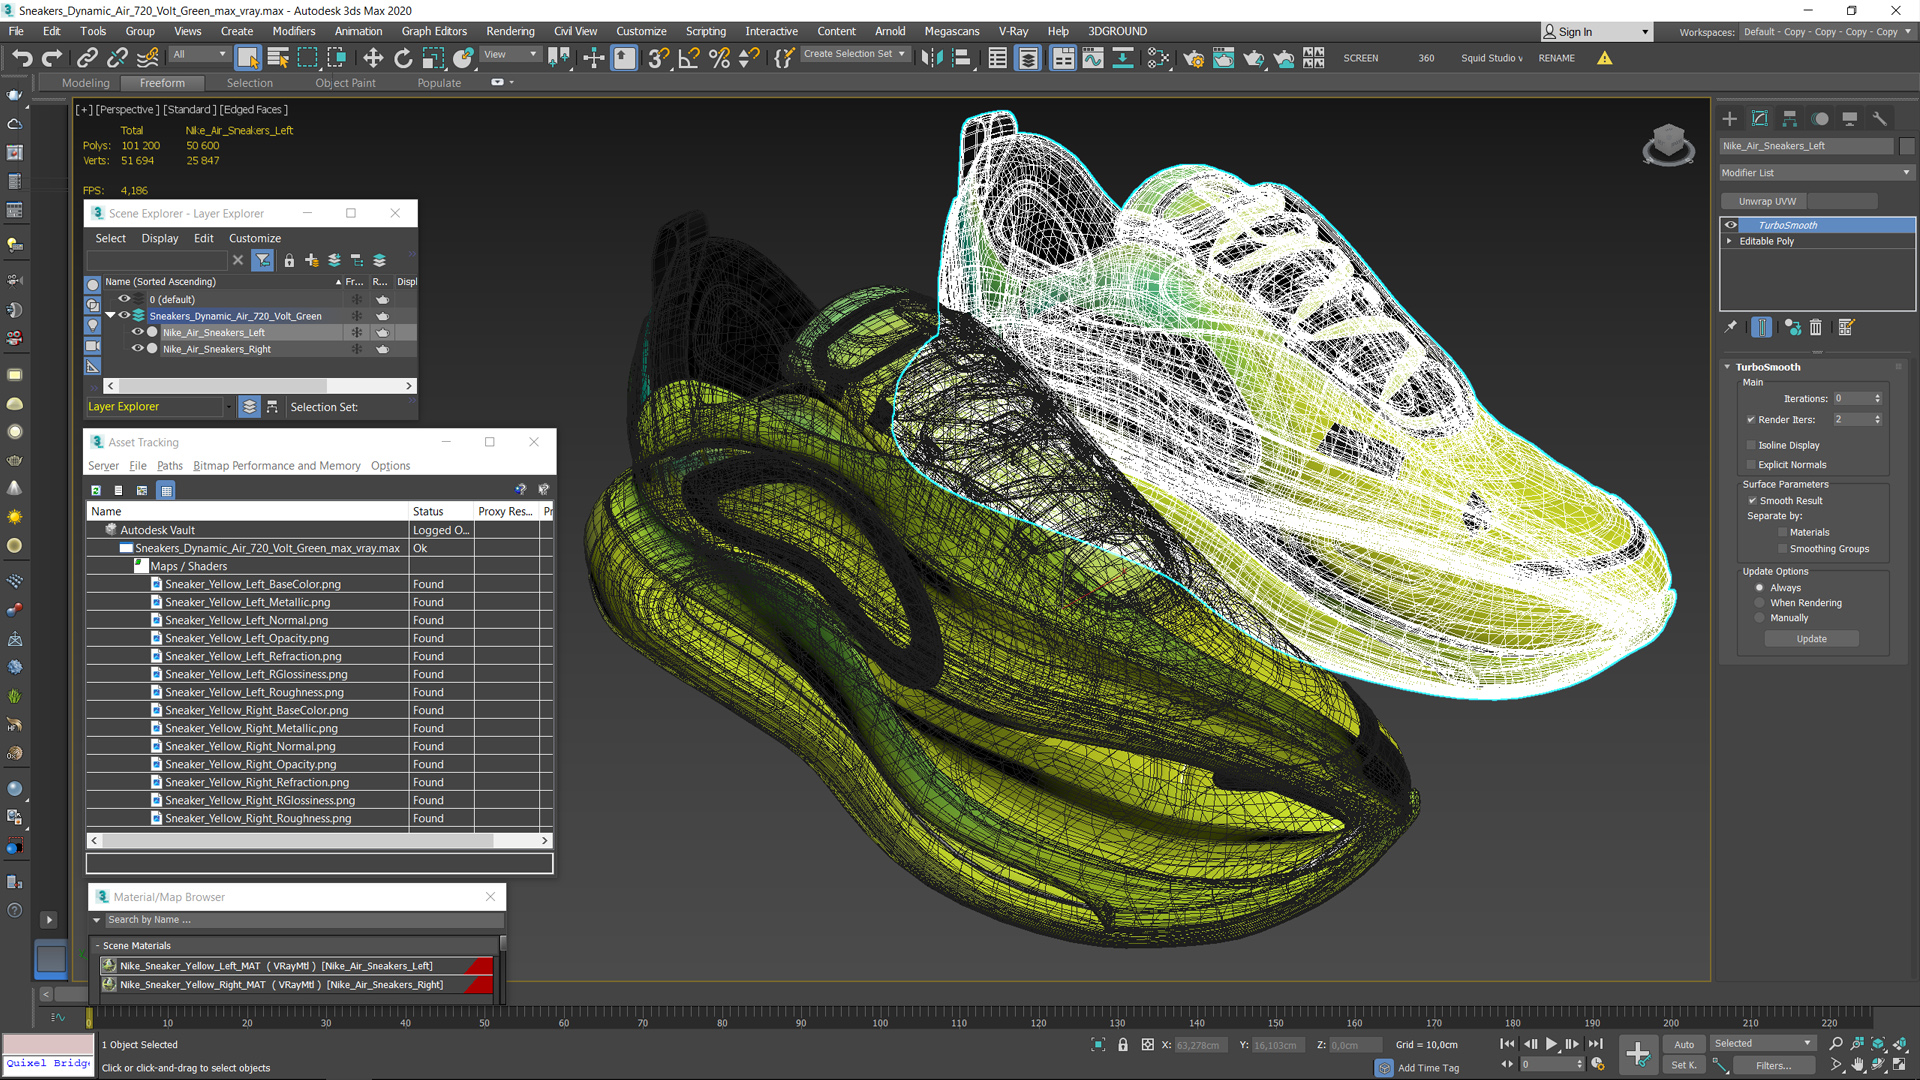Toggle visibility of Nike_Air_Sneakers_Left layer item

click(138, 332)
